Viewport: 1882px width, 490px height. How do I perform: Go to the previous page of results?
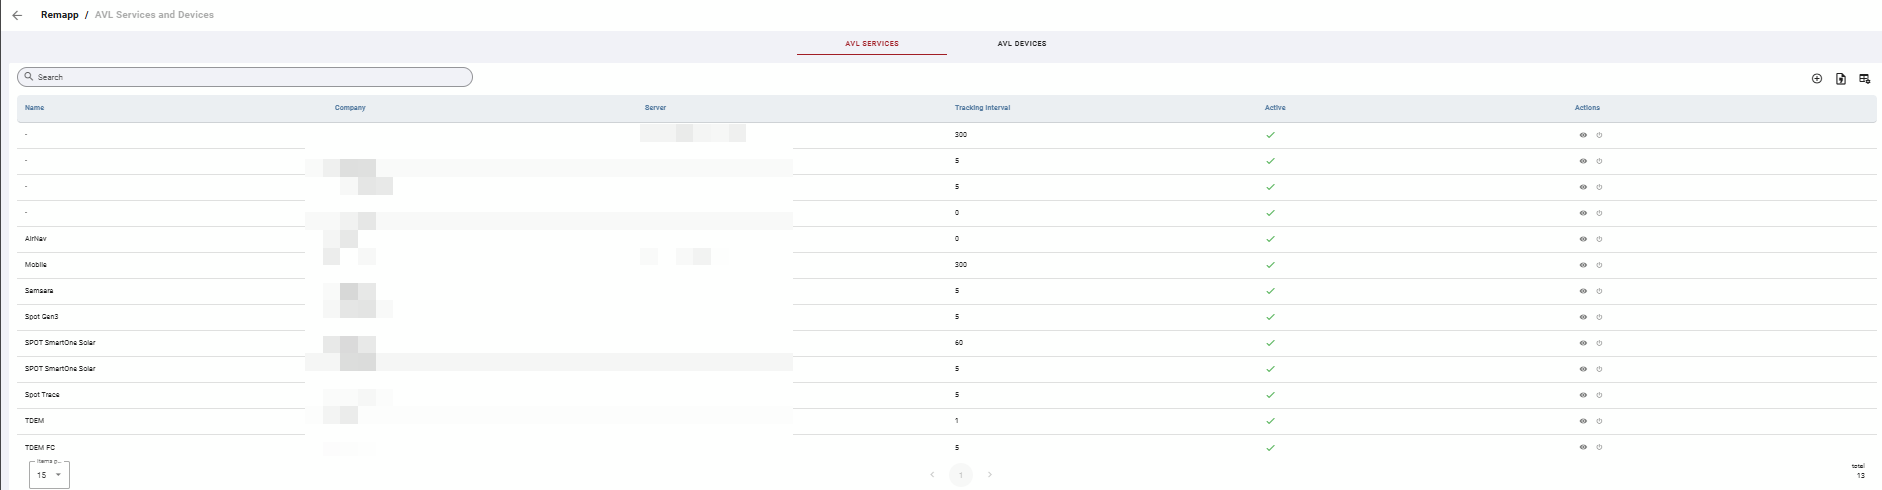[x=932, y=475]
